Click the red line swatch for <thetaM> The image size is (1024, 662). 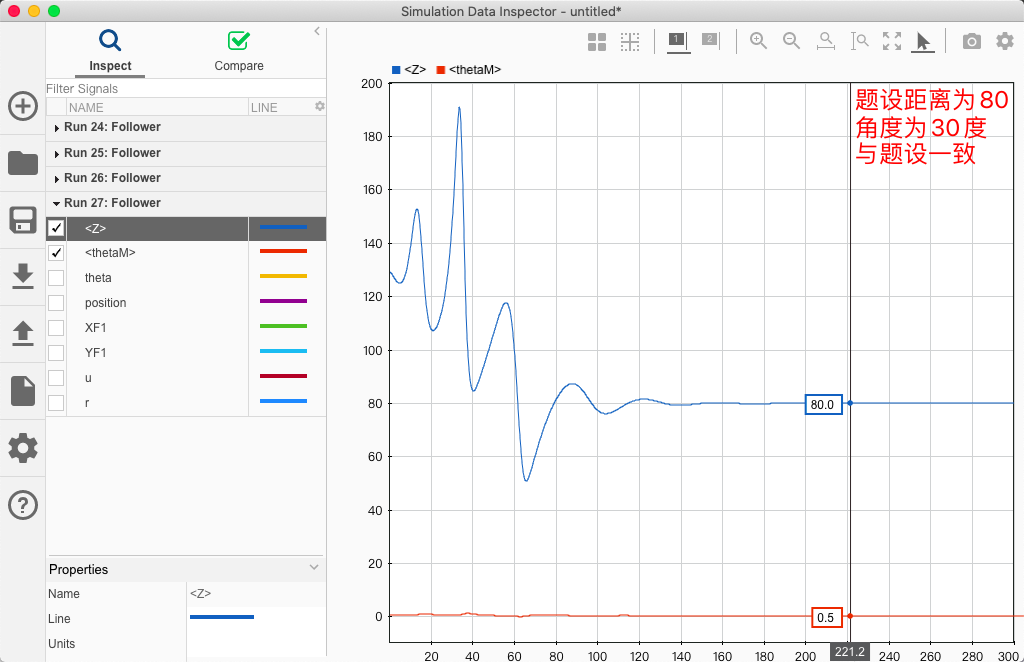coord(283,251)
